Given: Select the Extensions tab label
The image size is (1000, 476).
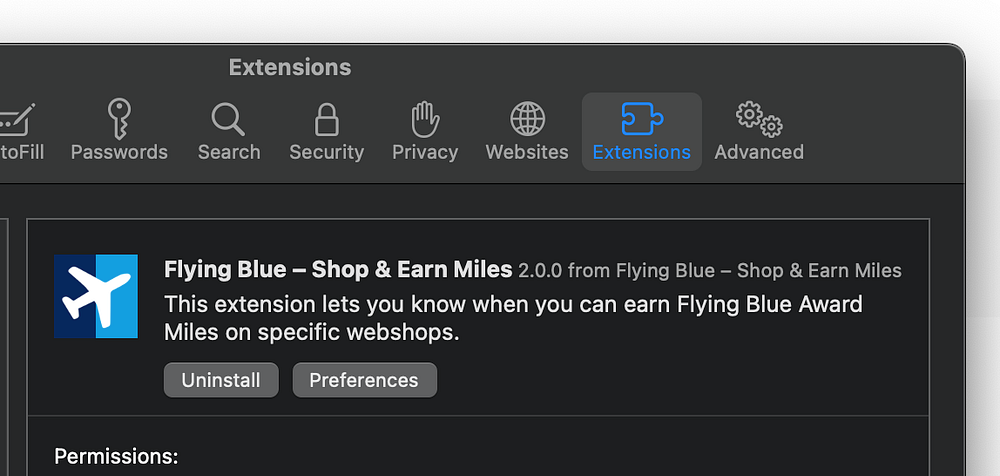Looking at the screenshot, I should pyautogui.click(x=641, y=152).
